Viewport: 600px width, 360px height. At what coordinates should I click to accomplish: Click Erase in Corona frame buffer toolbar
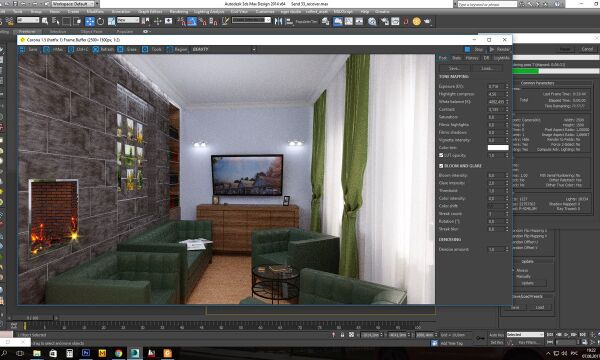(127, 49)
